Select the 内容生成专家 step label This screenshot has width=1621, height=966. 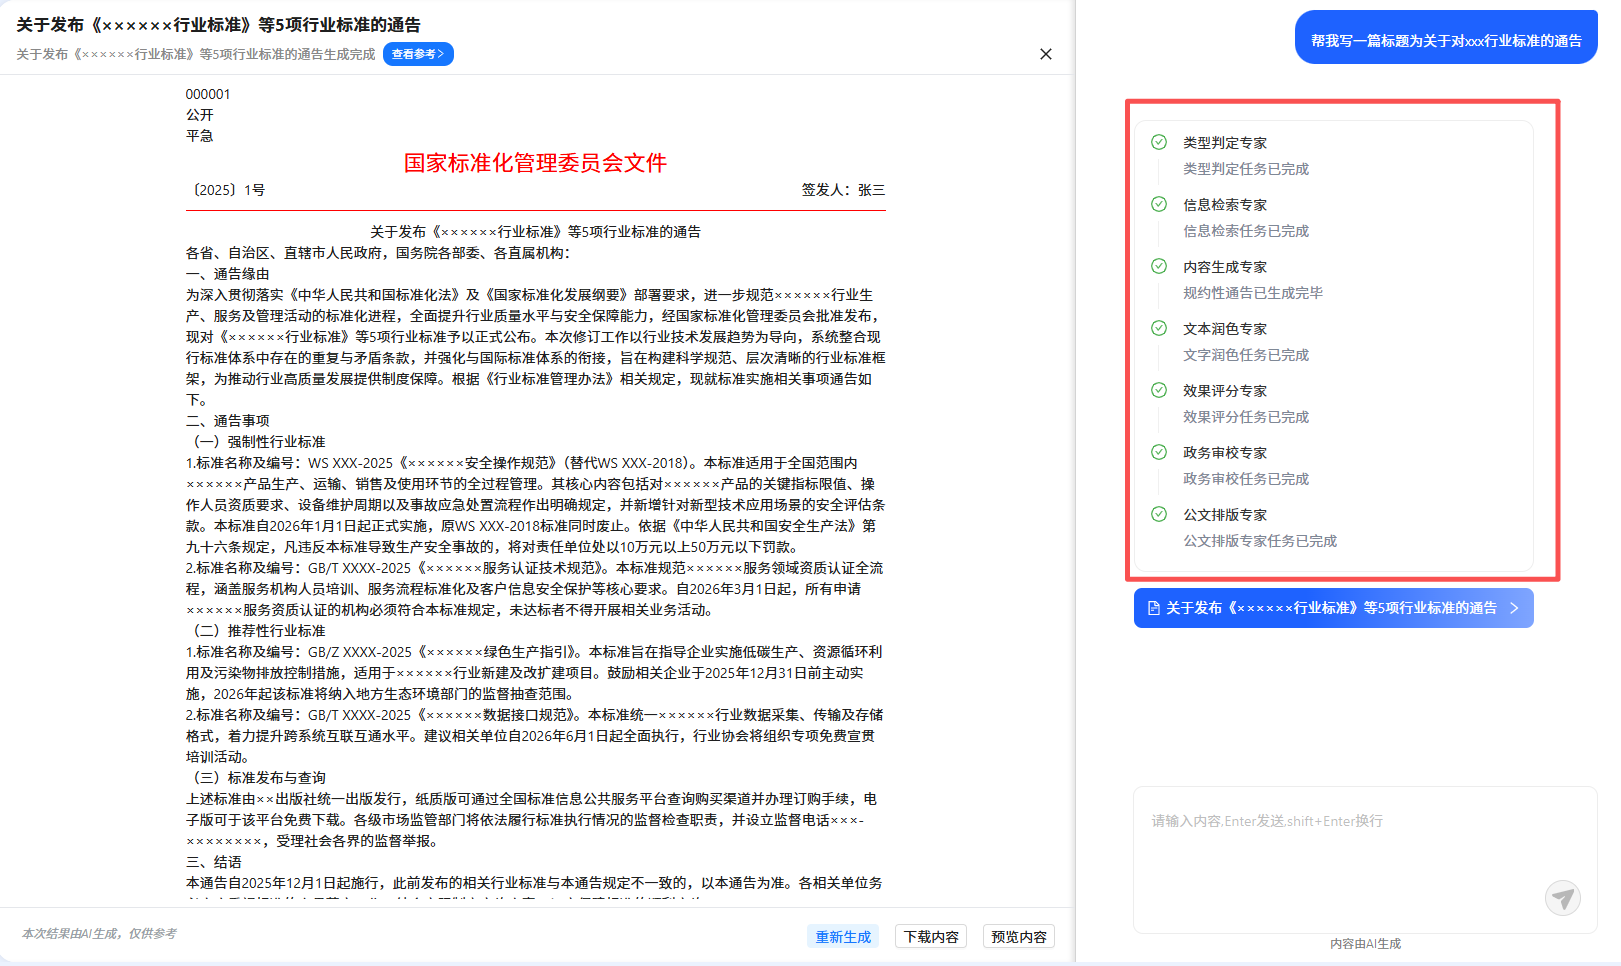1225,267
